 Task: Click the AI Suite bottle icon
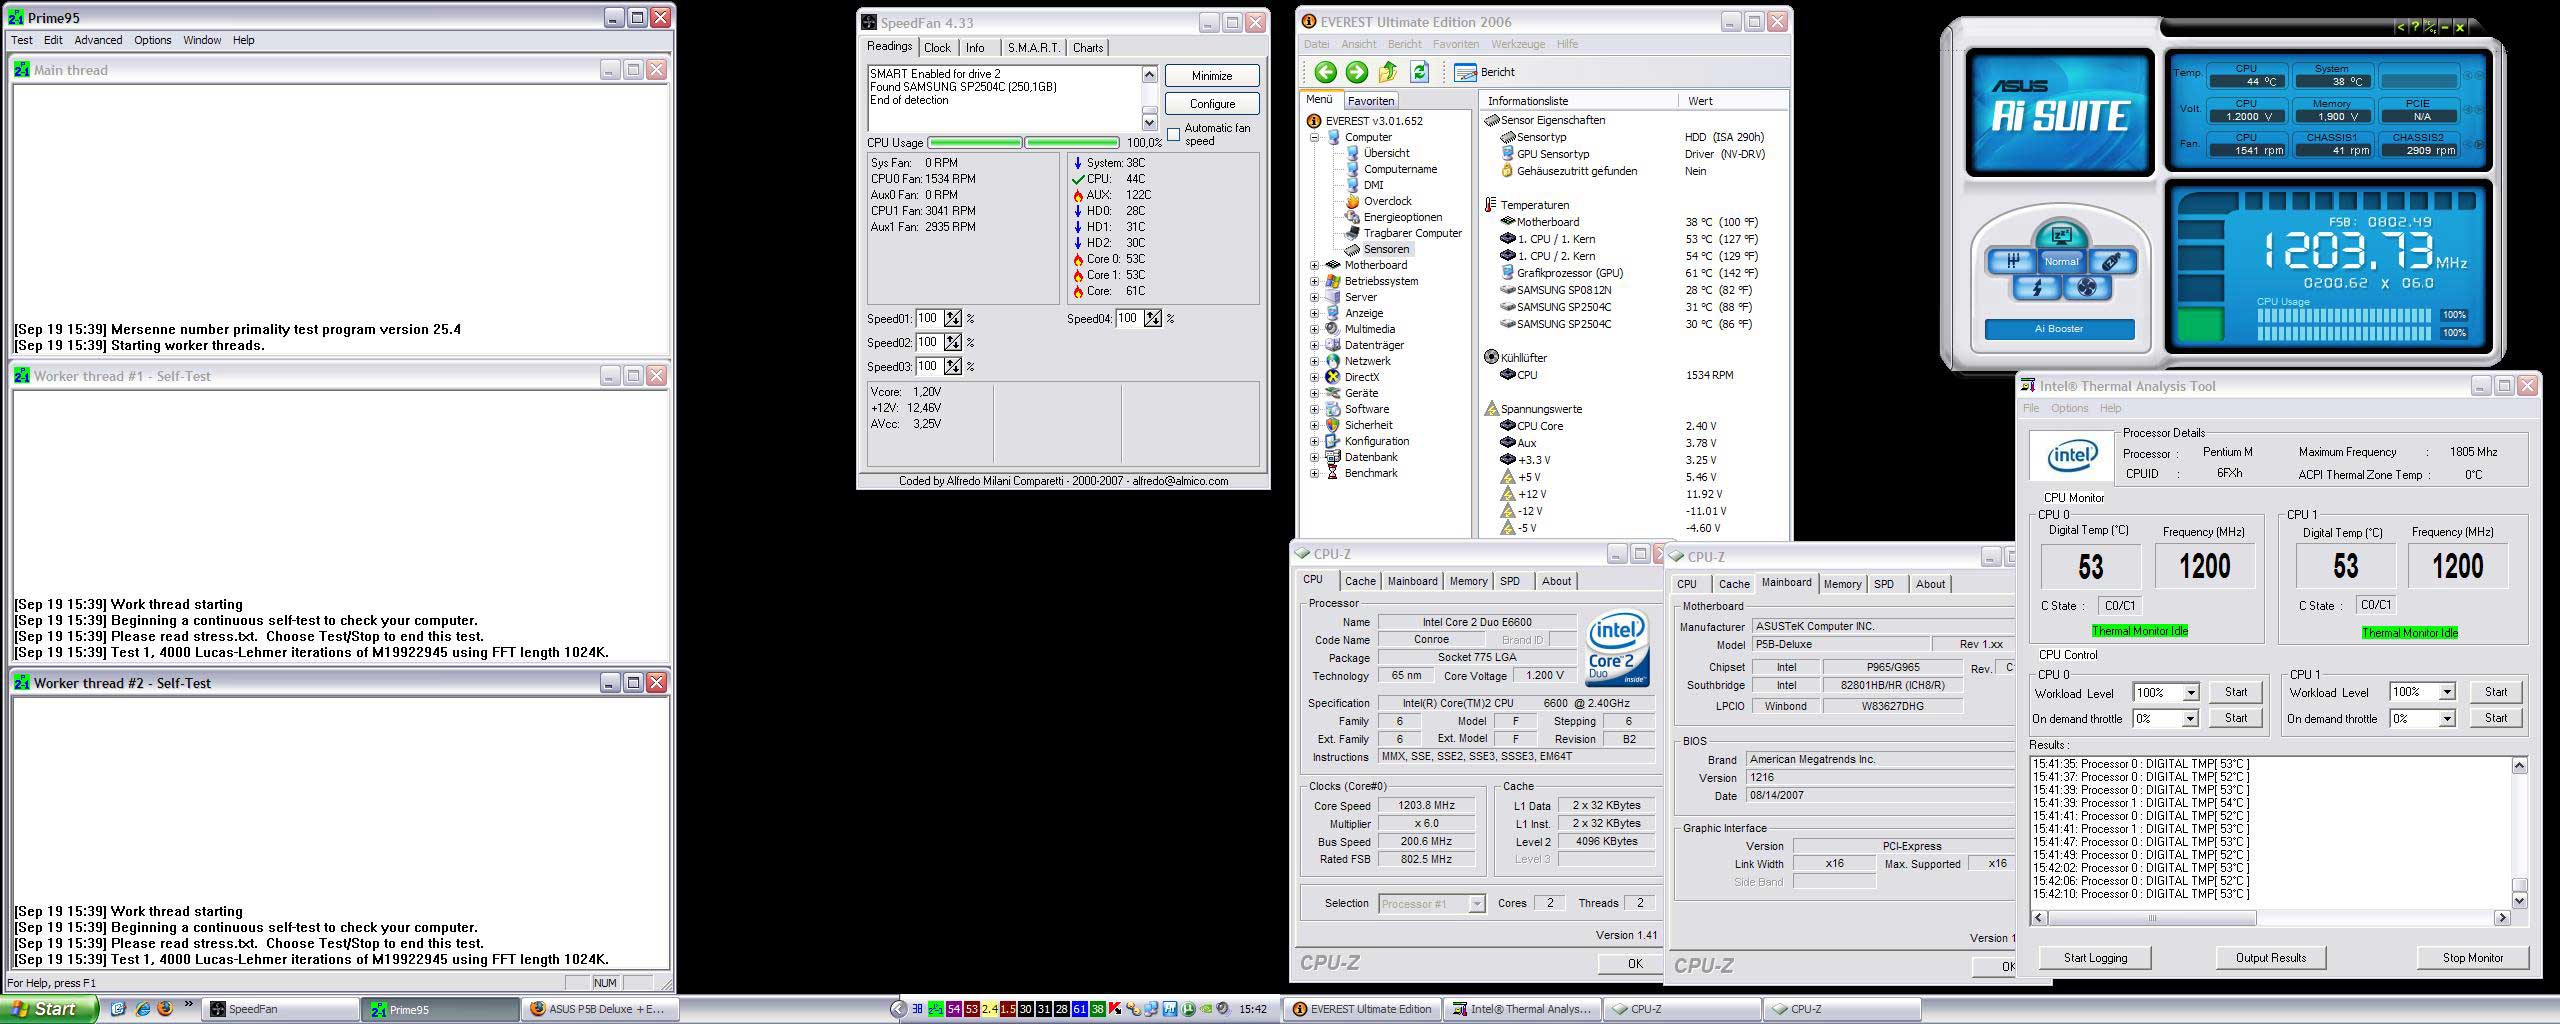click(2111, 262)
